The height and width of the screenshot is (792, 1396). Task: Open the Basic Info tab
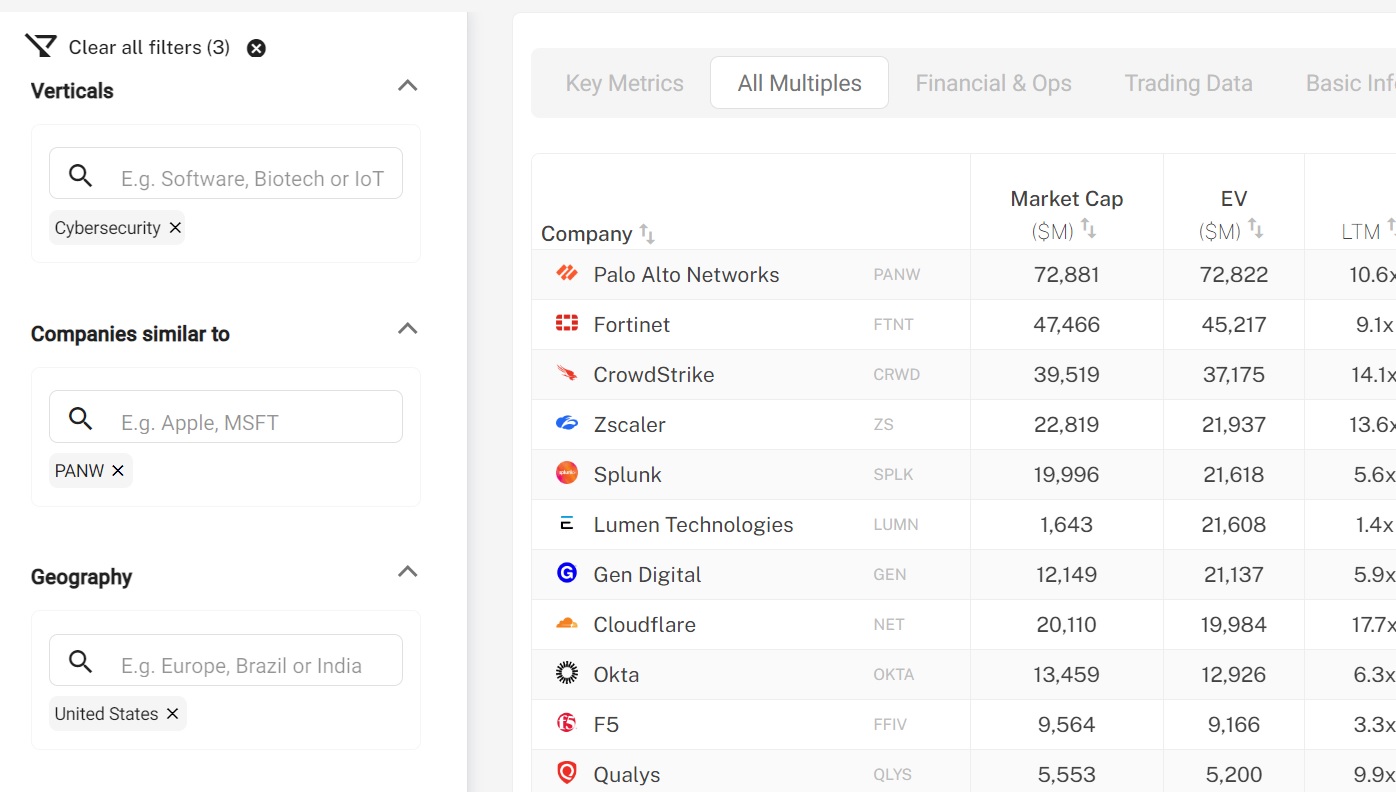(1350, 83)
